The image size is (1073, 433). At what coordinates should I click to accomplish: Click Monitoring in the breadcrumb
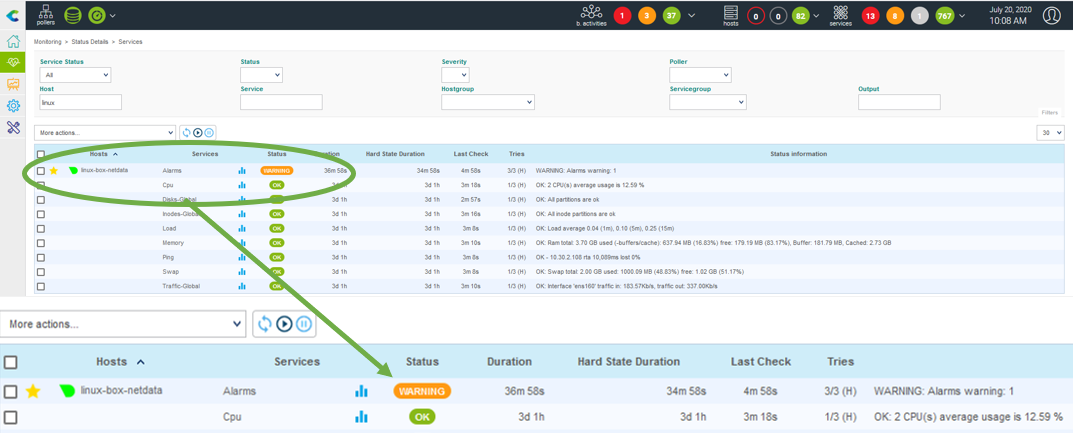pyautogui.click(x=47, y=42)
